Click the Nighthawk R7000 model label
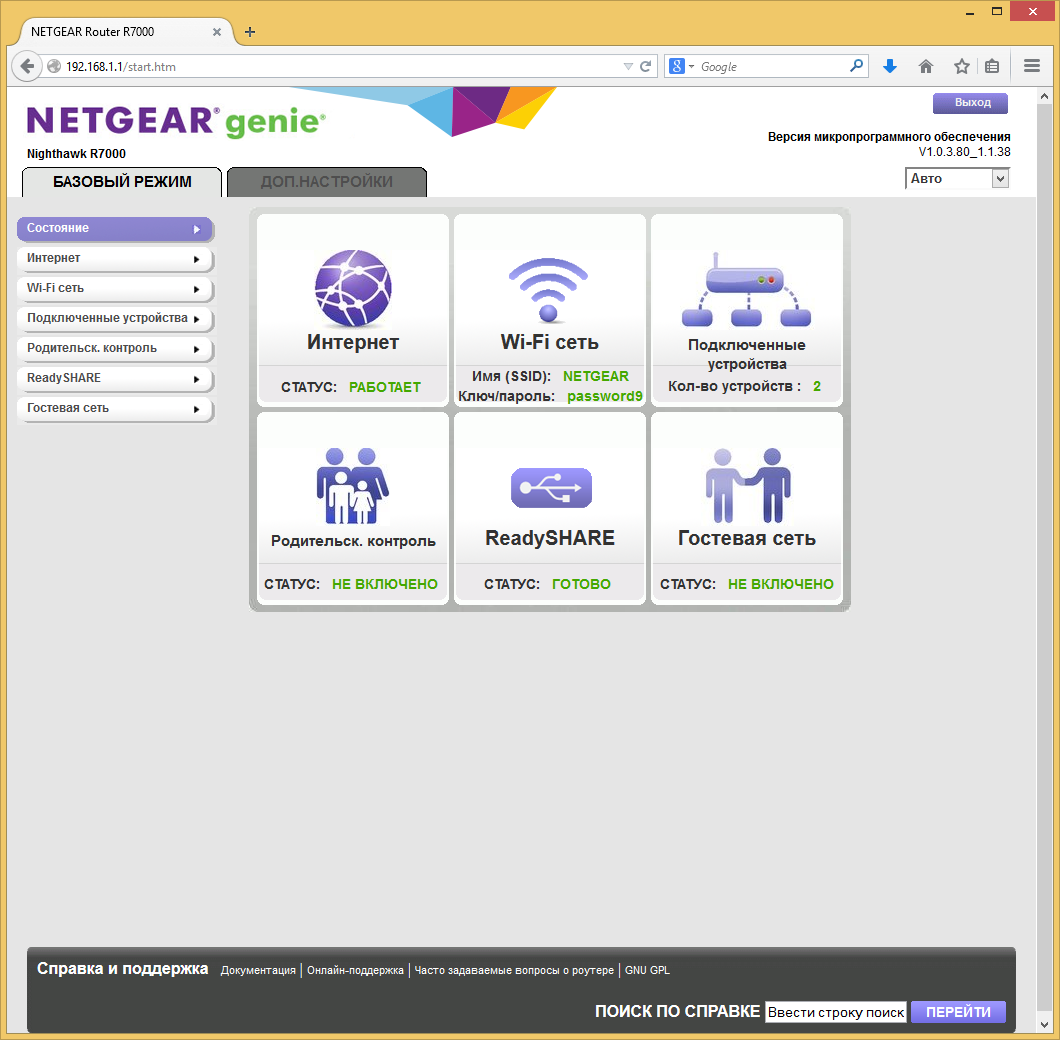 [76, 153]
